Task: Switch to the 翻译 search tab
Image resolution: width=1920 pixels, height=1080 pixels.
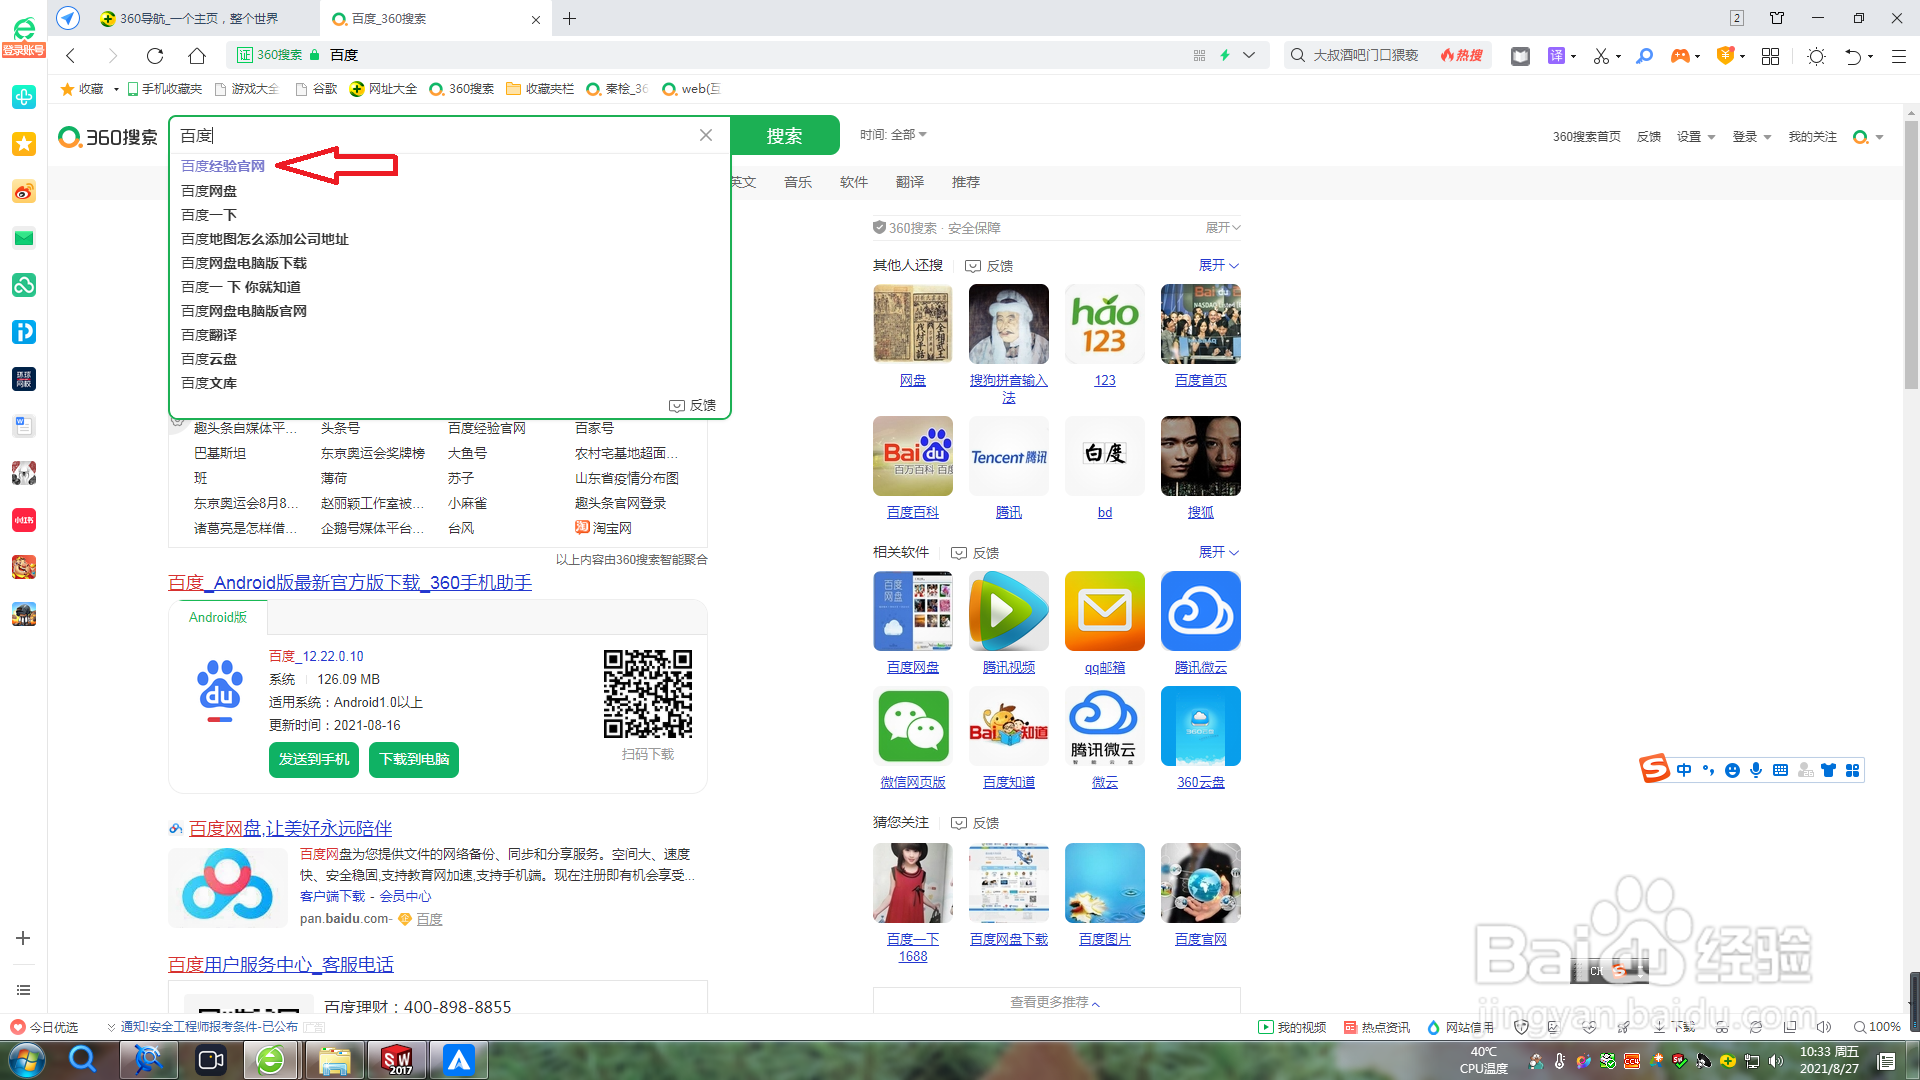Action: 910,182
